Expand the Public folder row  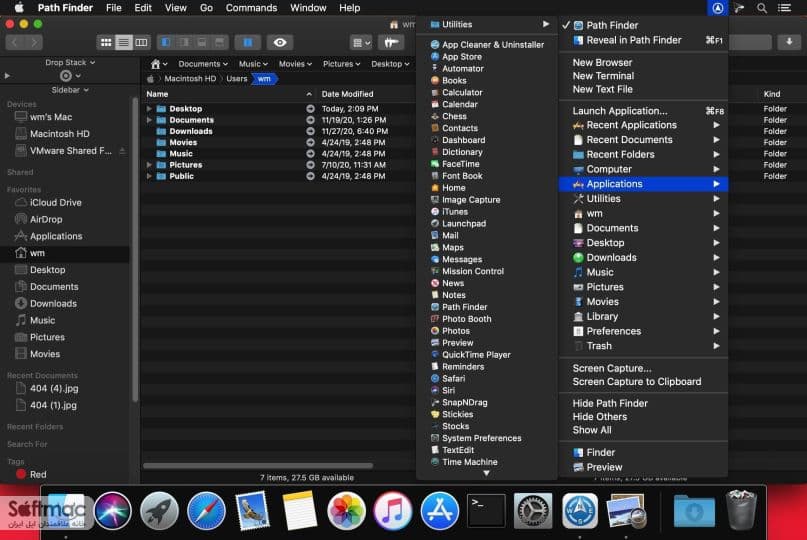[149, 176]
